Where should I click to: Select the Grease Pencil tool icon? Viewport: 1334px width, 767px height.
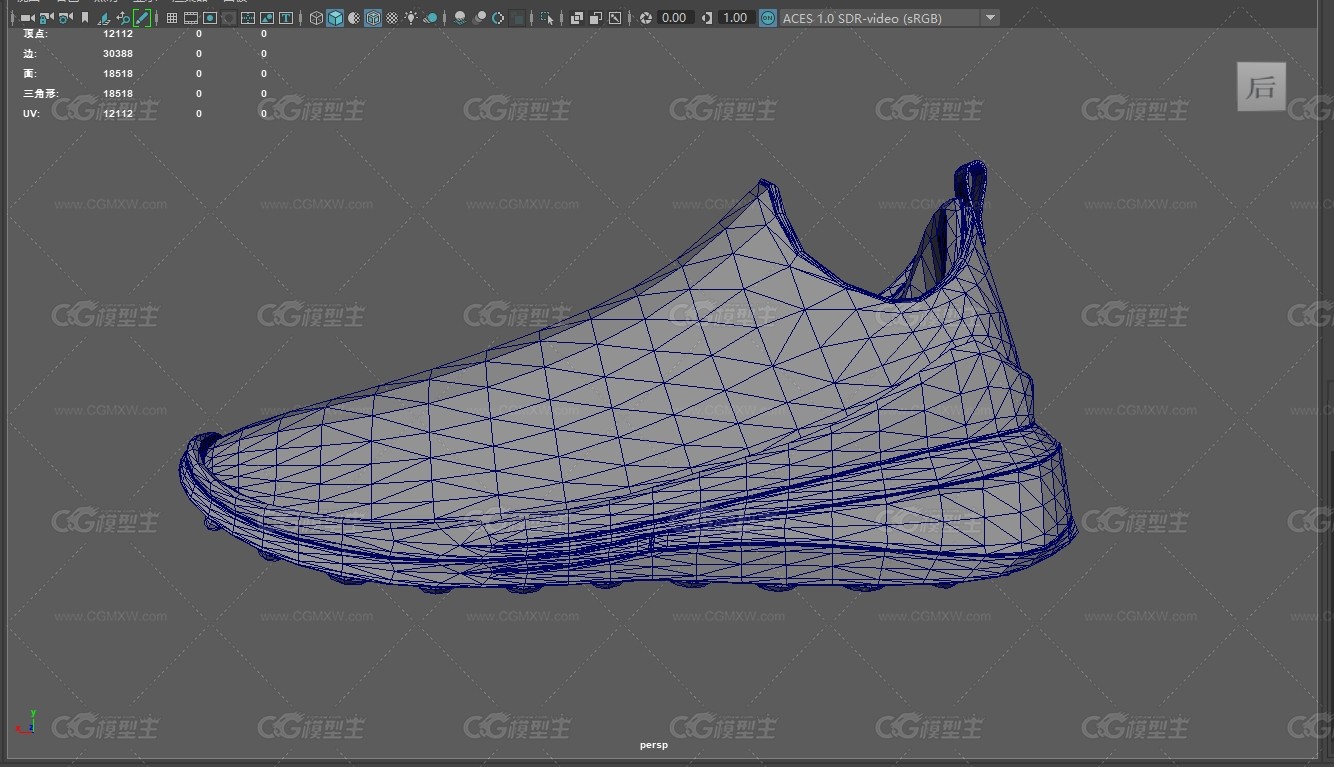pos(142,18)
